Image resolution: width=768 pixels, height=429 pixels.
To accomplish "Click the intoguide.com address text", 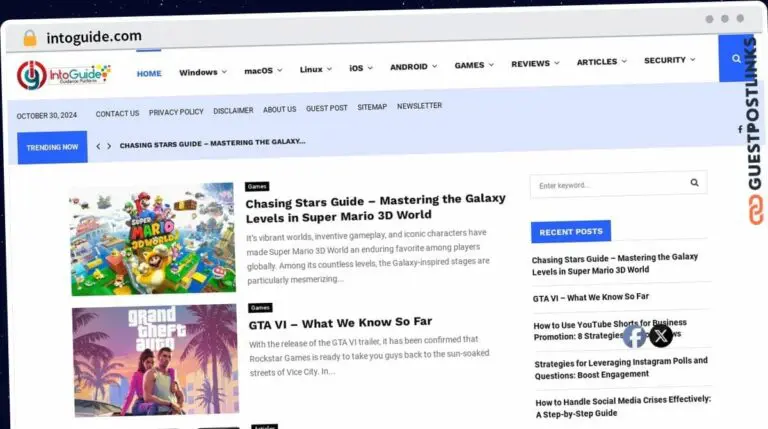I will click(94, 37).
